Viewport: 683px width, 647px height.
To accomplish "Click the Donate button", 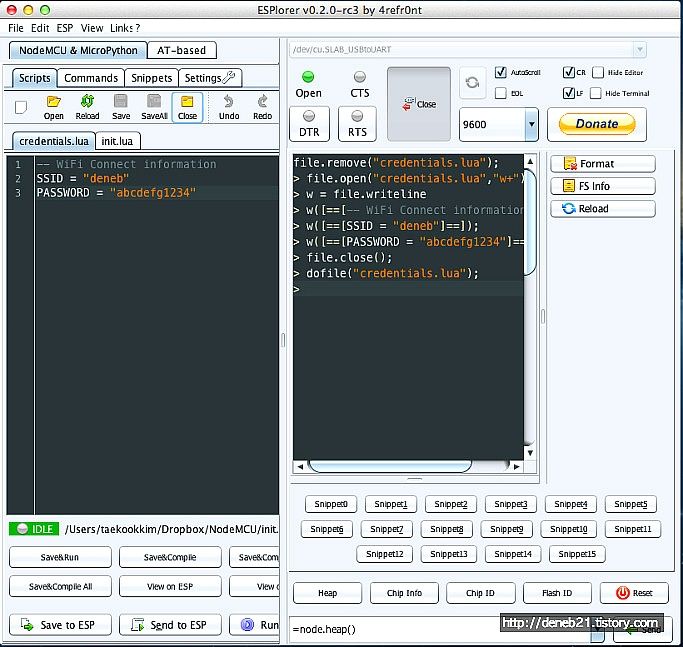I will pos(597,124).
